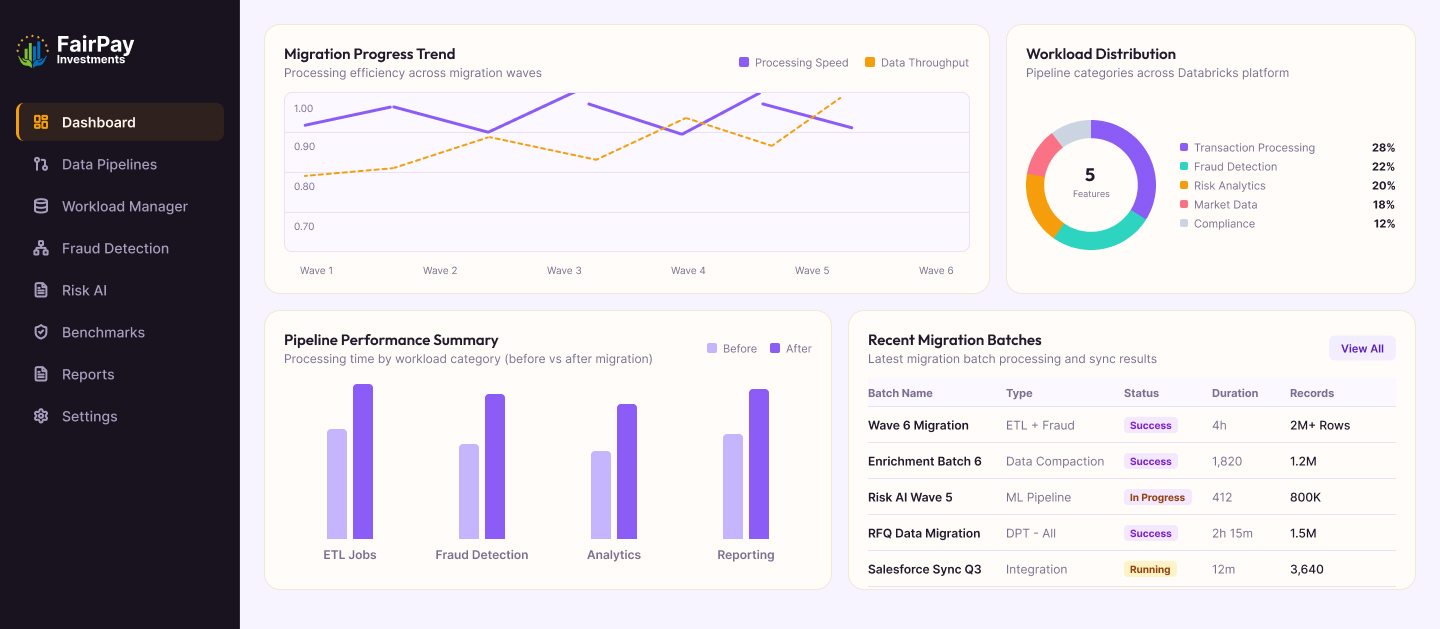The image size is (1440, 629).
Task: Click Fraud Detection teal legend dot
Action: coord(1184,166)
